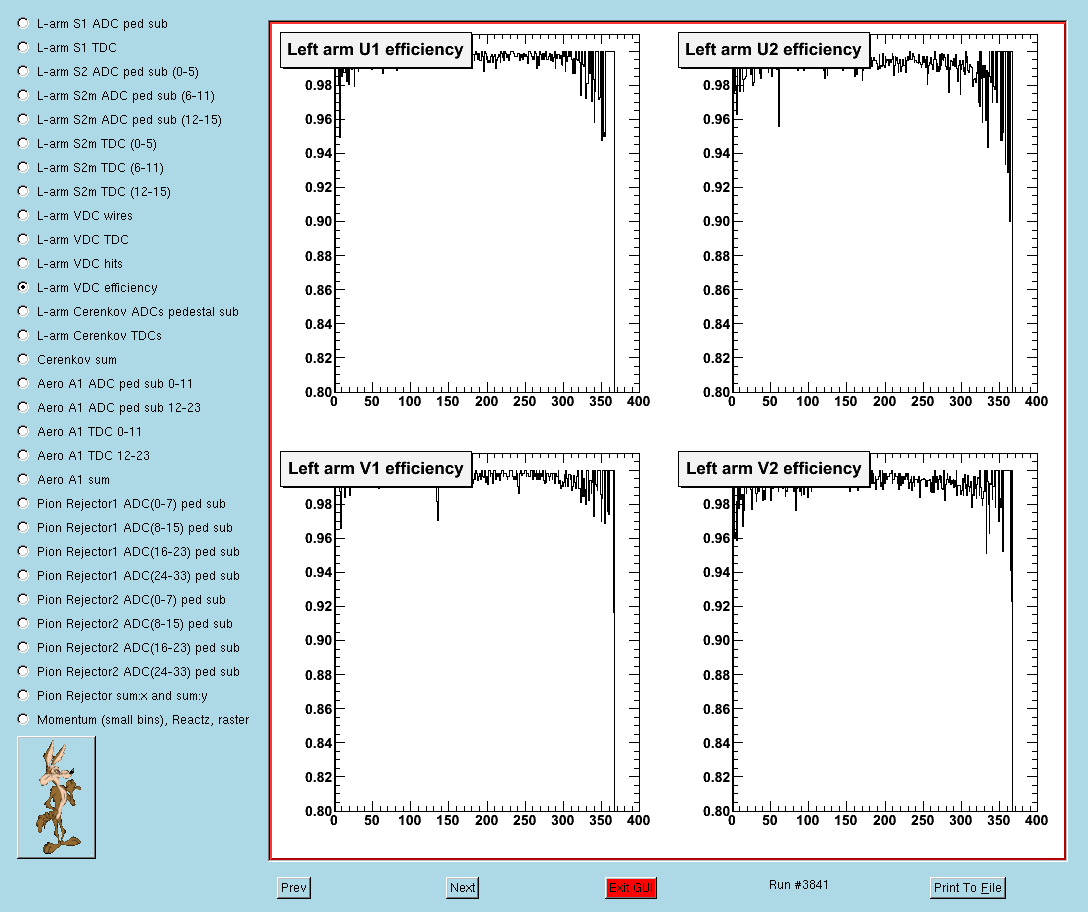Click the red Exit GUI button
1088x912 pixels.
click(631, 888)
